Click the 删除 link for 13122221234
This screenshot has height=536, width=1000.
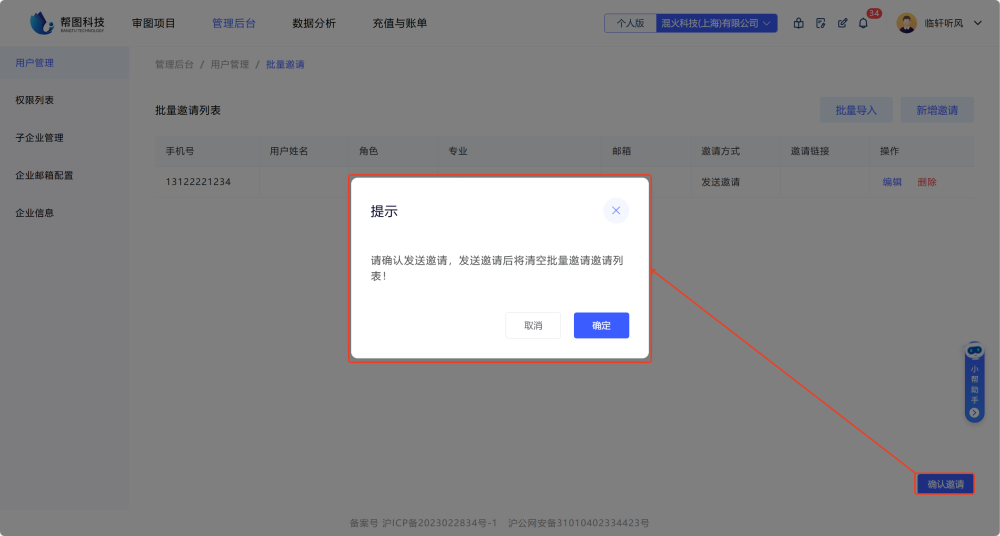[x=927, y=182]
